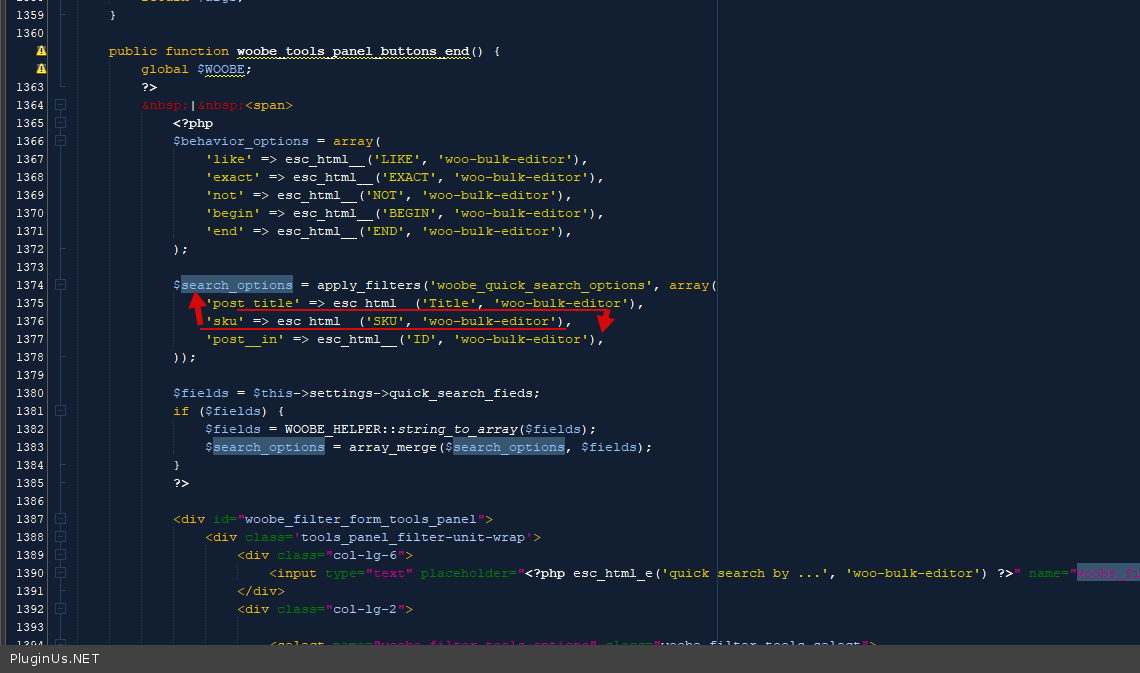Viewport: 1140px width, 673px height.
Task: Click the warning icon beside global $WOOBE line
Action: 41,69
